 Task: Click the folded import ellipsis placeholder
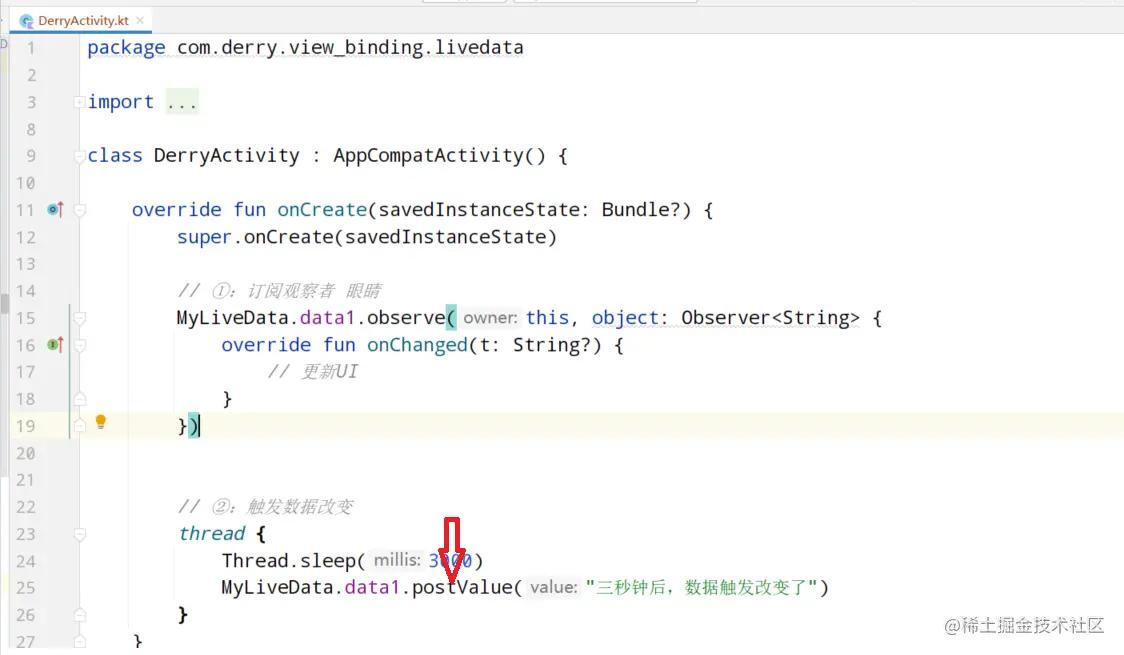point(181,102)
